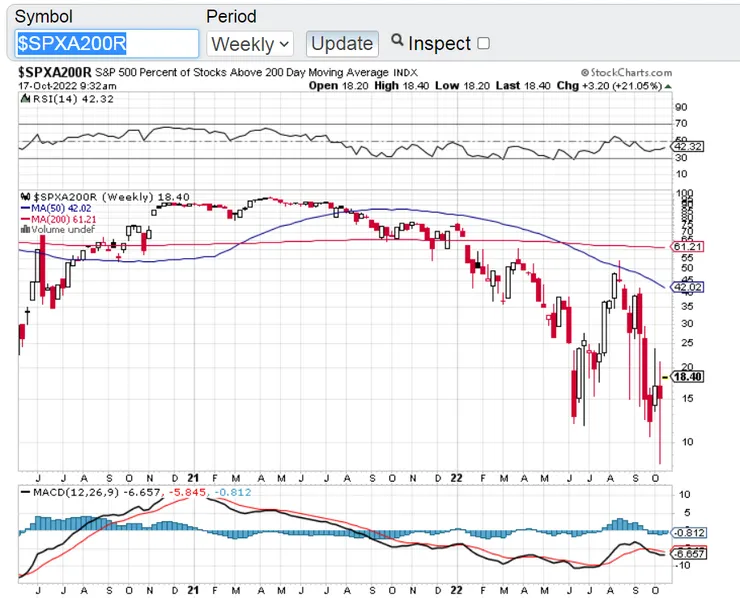Click the 'Low 18.20' value in header
Image resolution: width=740 pixels, height=598 pixels.
pyautogui.click(x=462, y=86)
